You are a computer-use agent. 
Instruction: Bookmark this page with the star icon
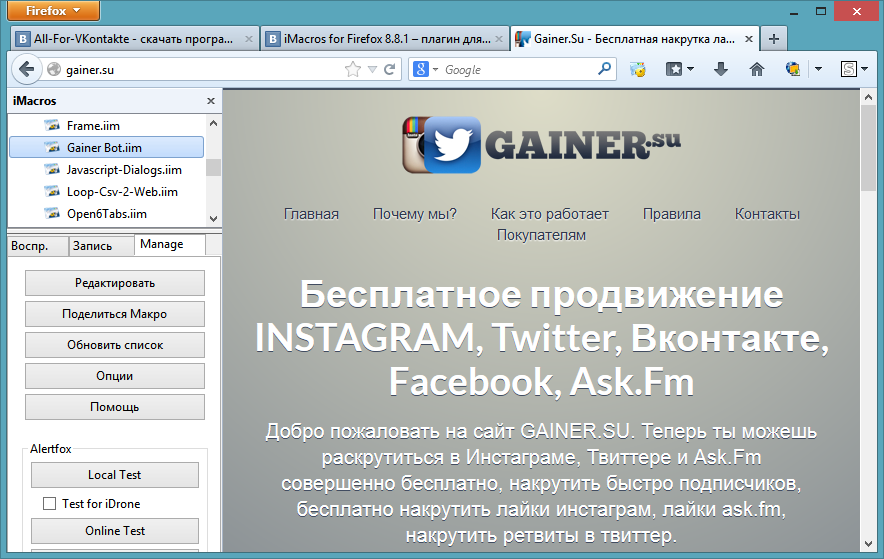pos(352,69)
